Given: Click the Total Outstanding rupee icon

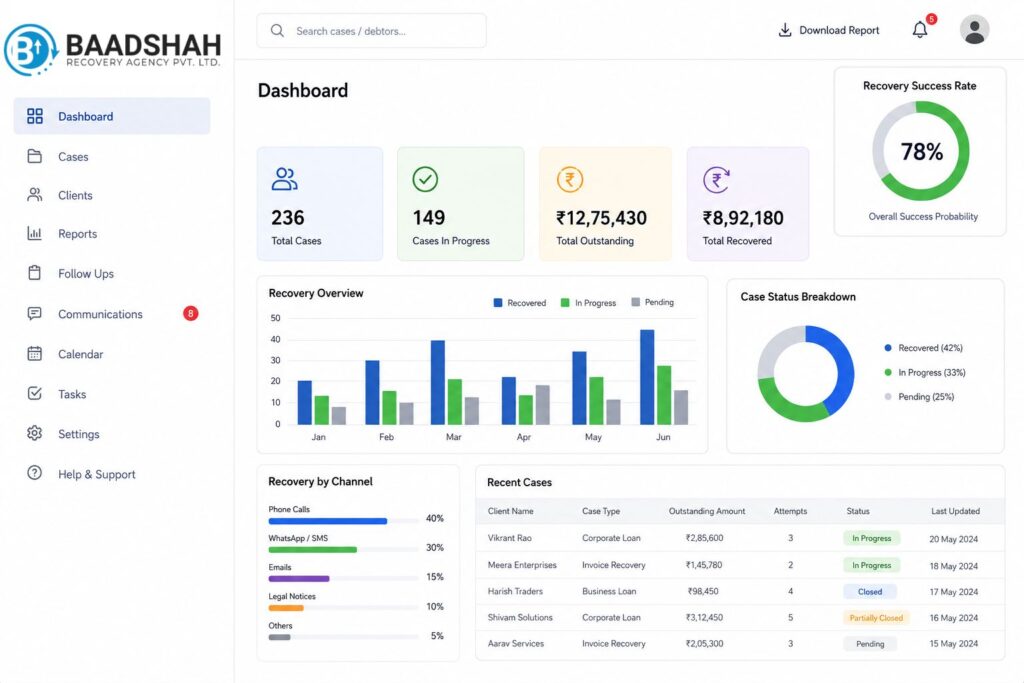Looking at the screenshot, I should [569, 180].
